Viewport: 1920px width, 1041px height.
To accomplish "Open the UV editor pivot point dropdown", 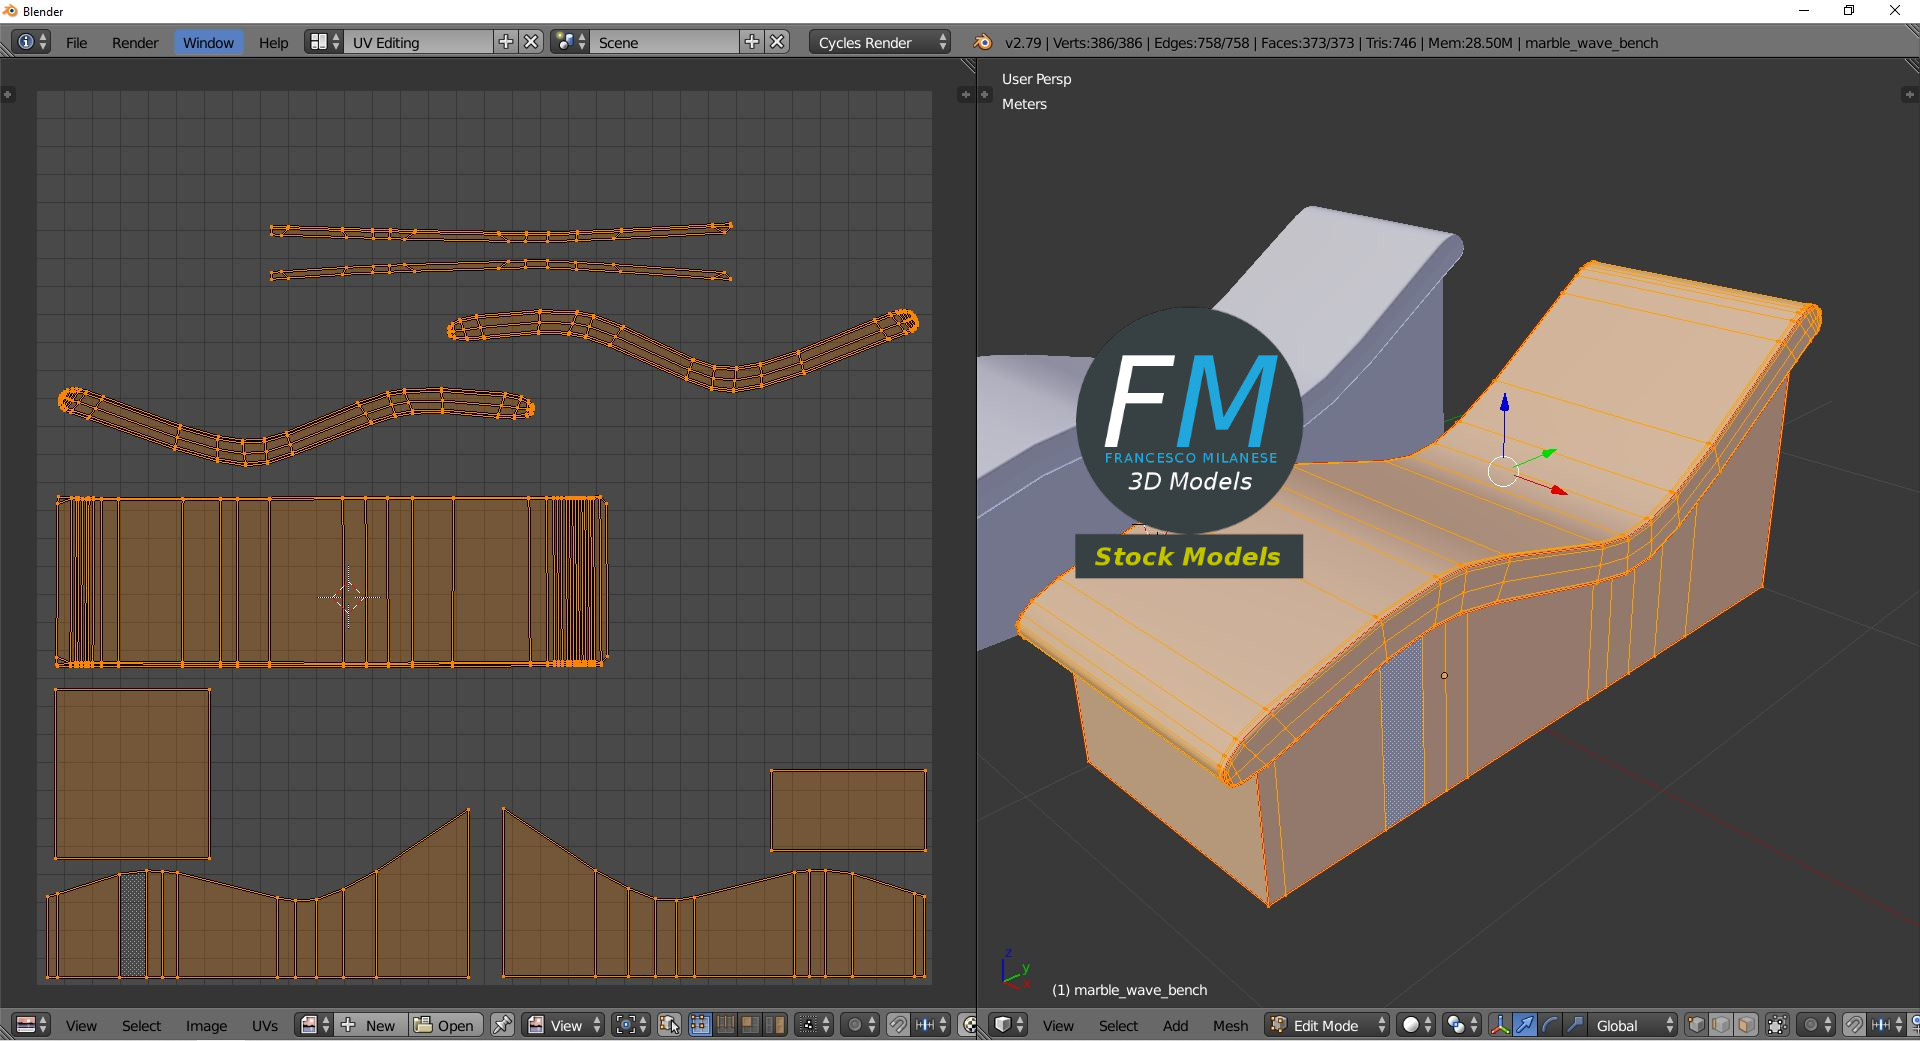I will [x=632, y=1025].
